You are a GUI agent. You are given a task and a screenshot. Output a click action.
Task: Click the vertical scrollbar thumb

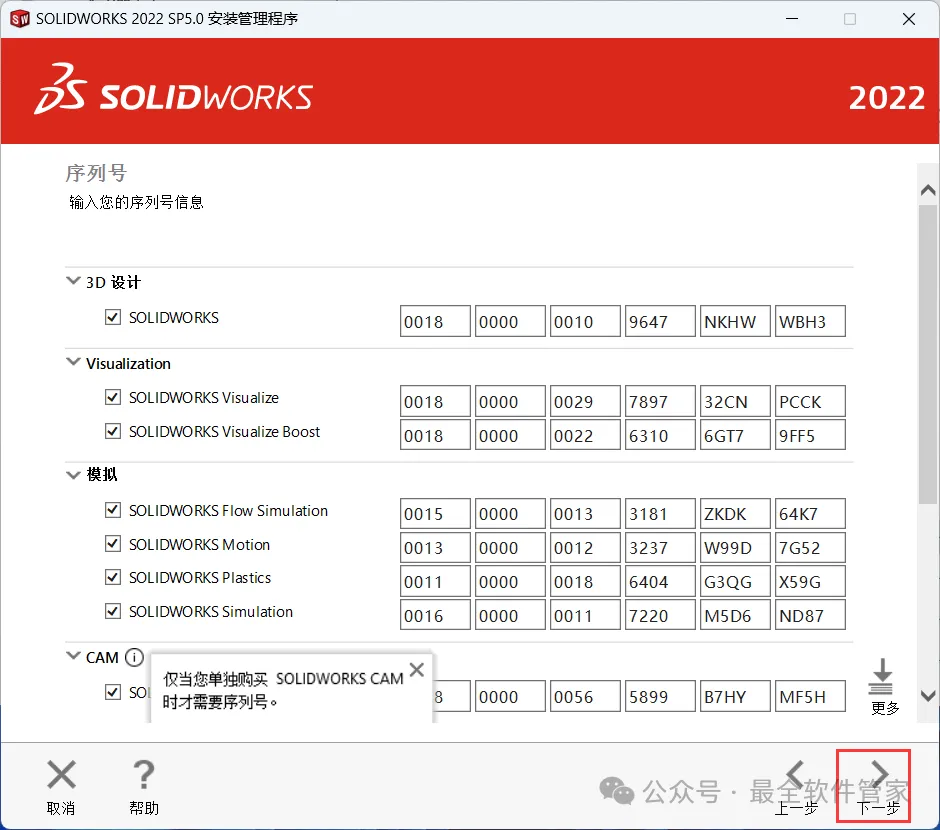coord(928,354)
